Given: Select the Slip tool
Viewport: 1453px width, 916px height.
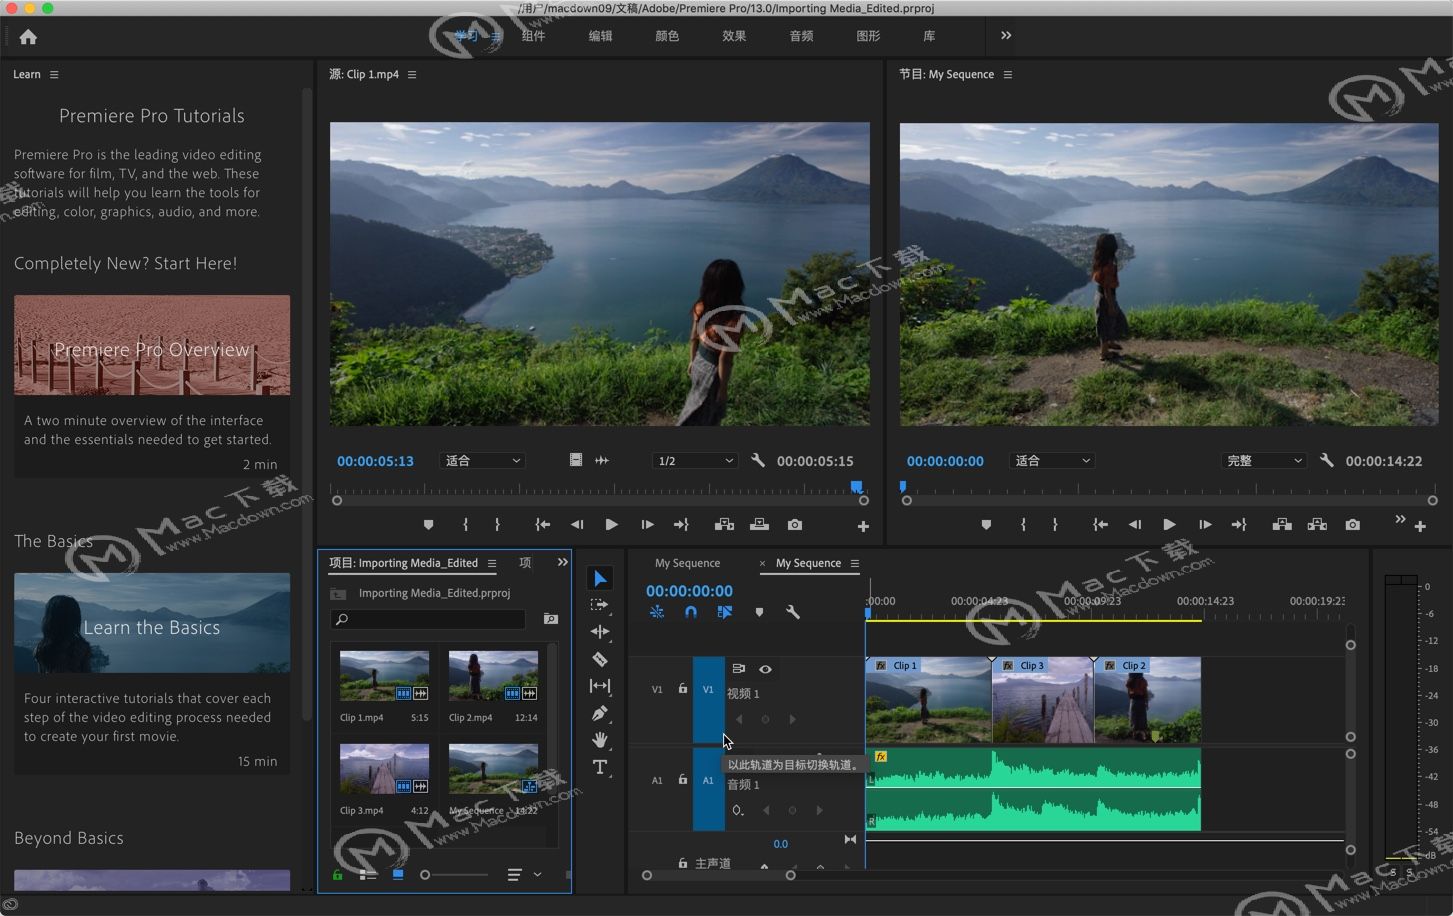Looking at the screenshot, I should (599, 686).
